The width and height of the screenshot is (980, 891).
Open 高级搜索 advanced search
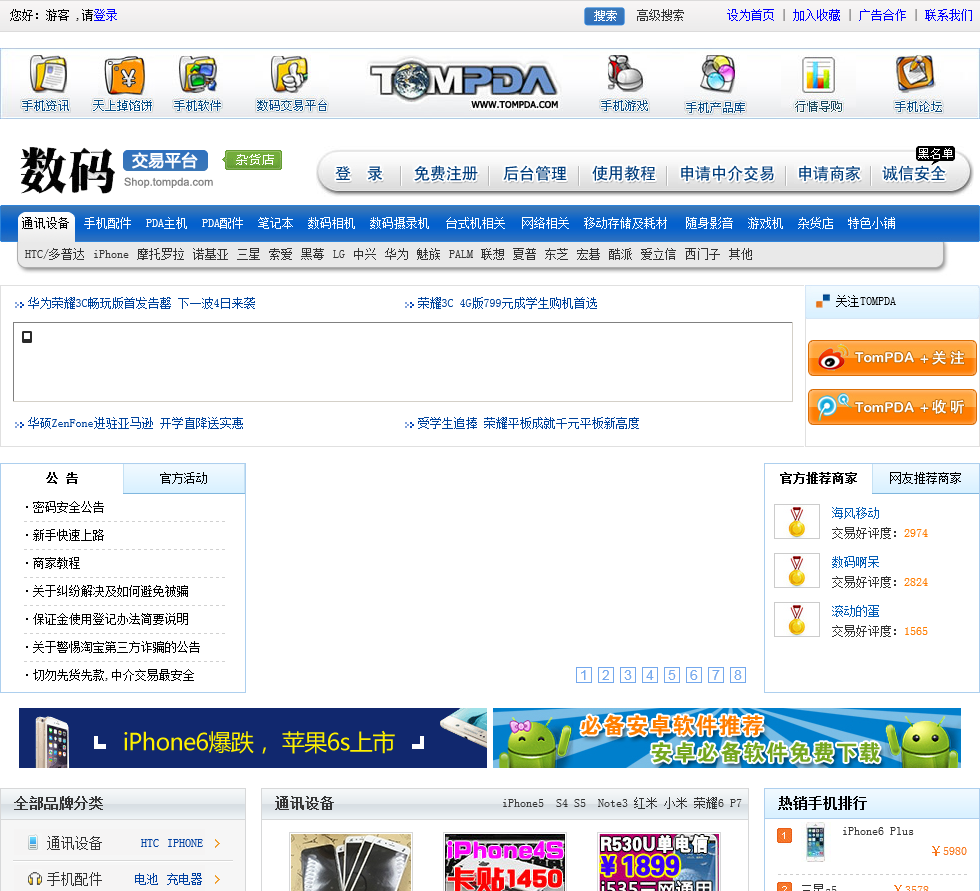point(660,16)
